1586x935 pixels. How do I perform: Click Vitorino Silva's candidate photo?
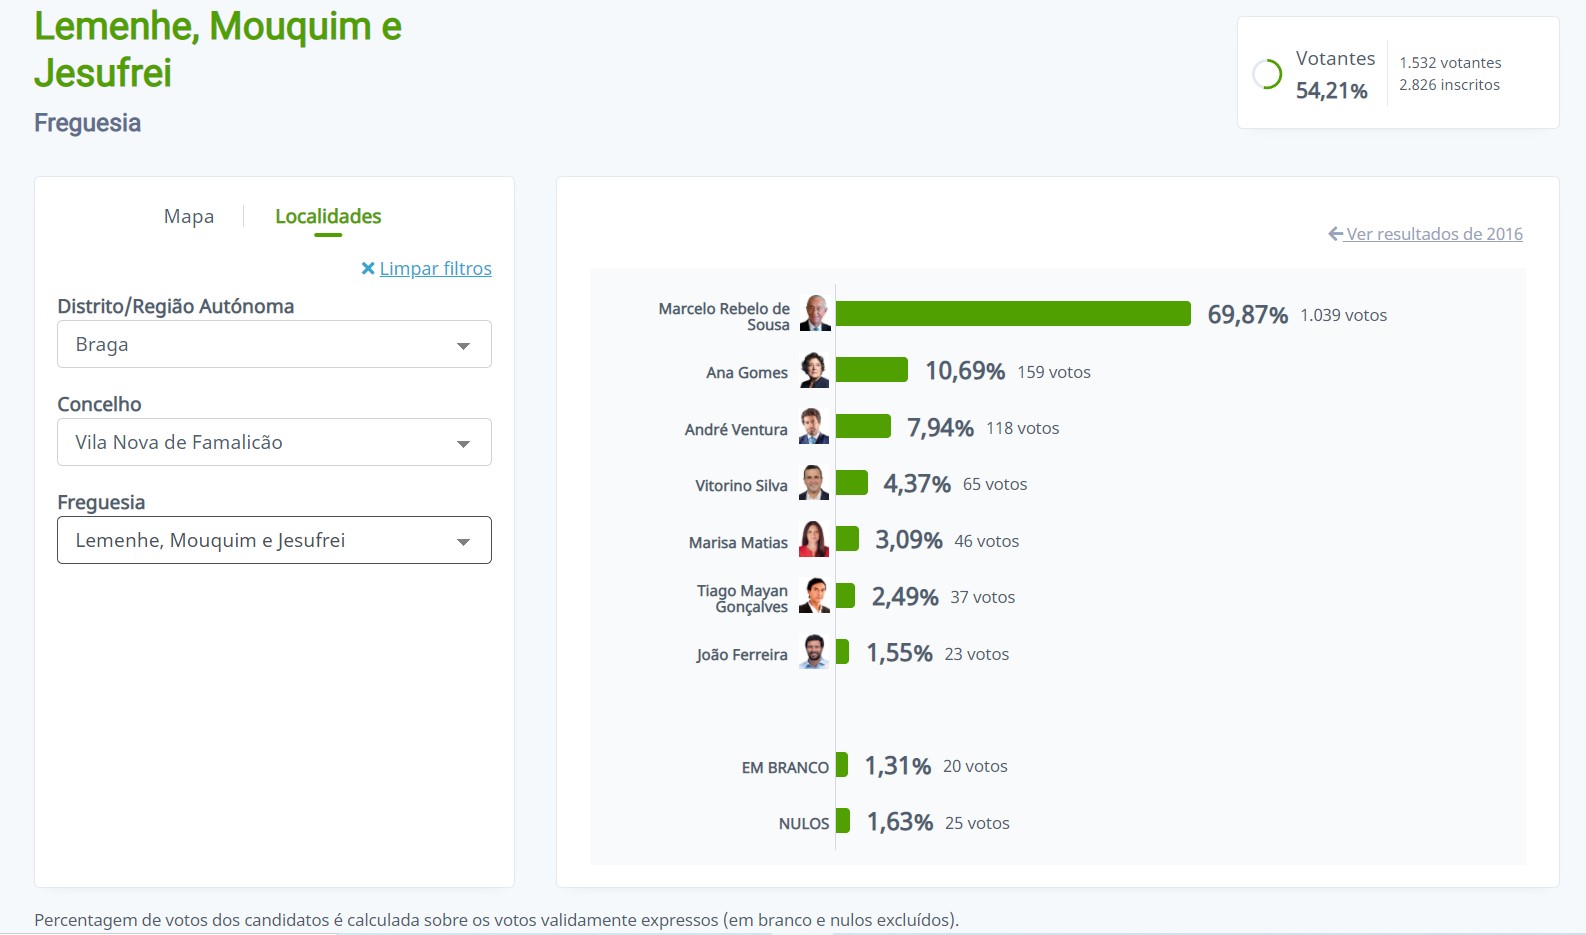pos(815,484)
